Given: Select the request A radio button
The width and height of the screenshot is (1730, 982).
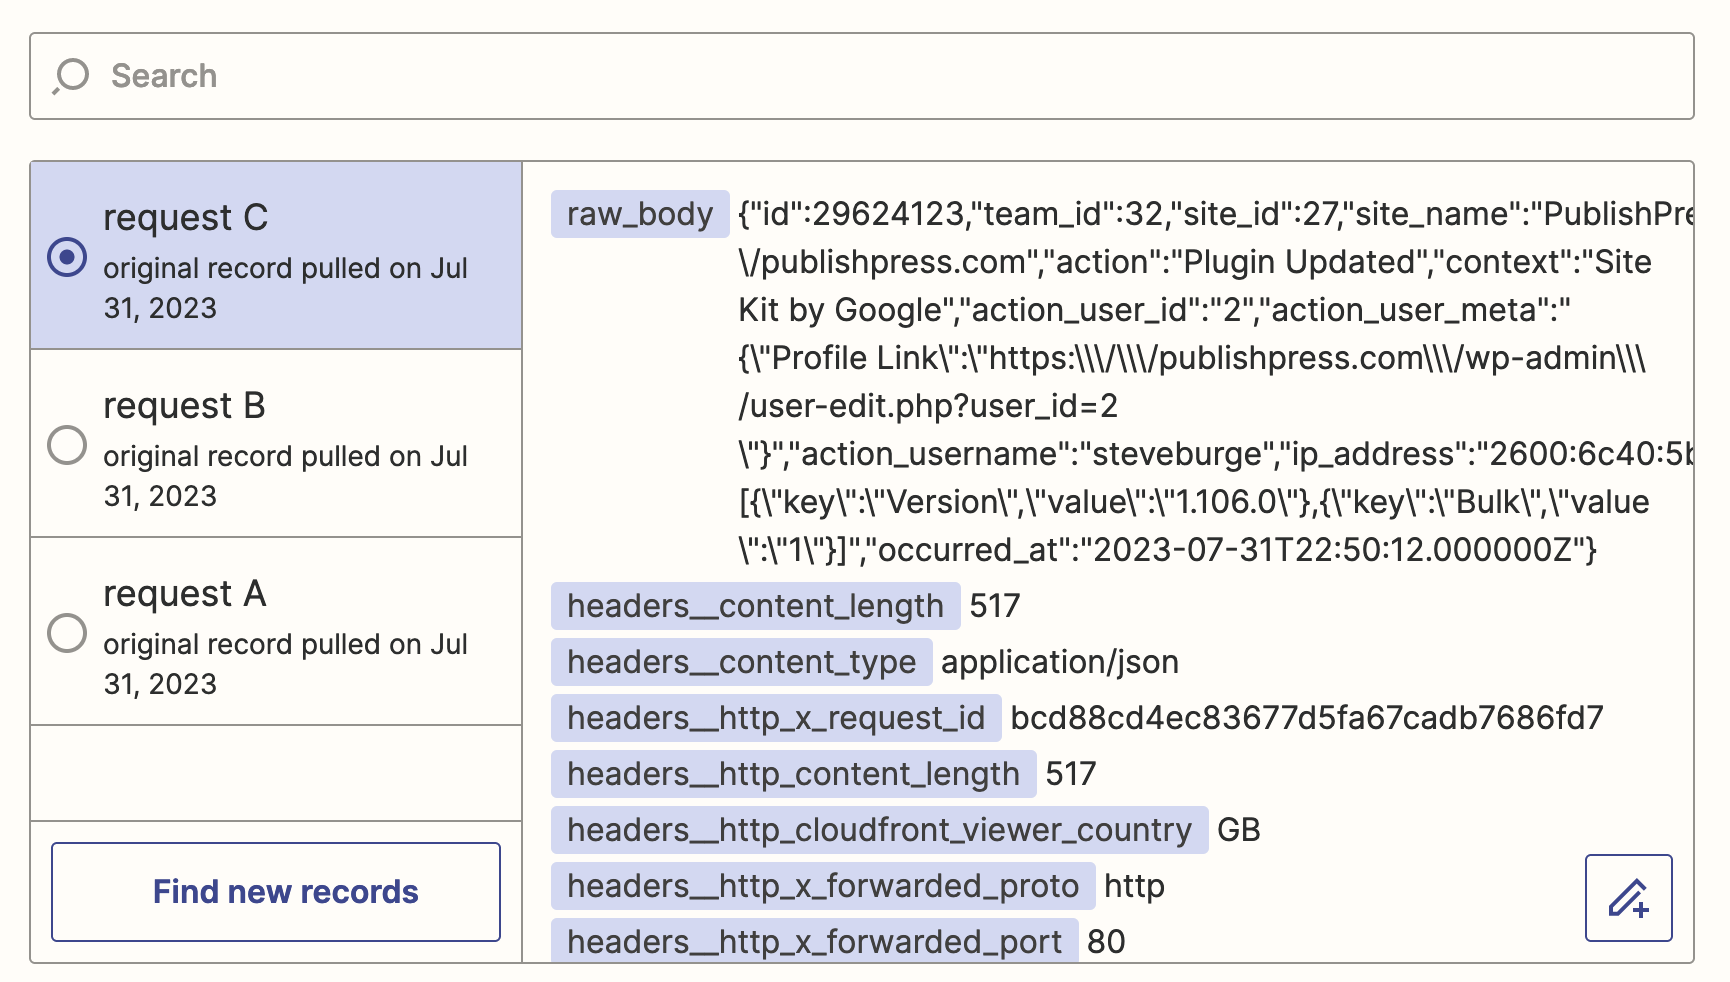Looking at the screenshot, I should (x=67, y=633).
